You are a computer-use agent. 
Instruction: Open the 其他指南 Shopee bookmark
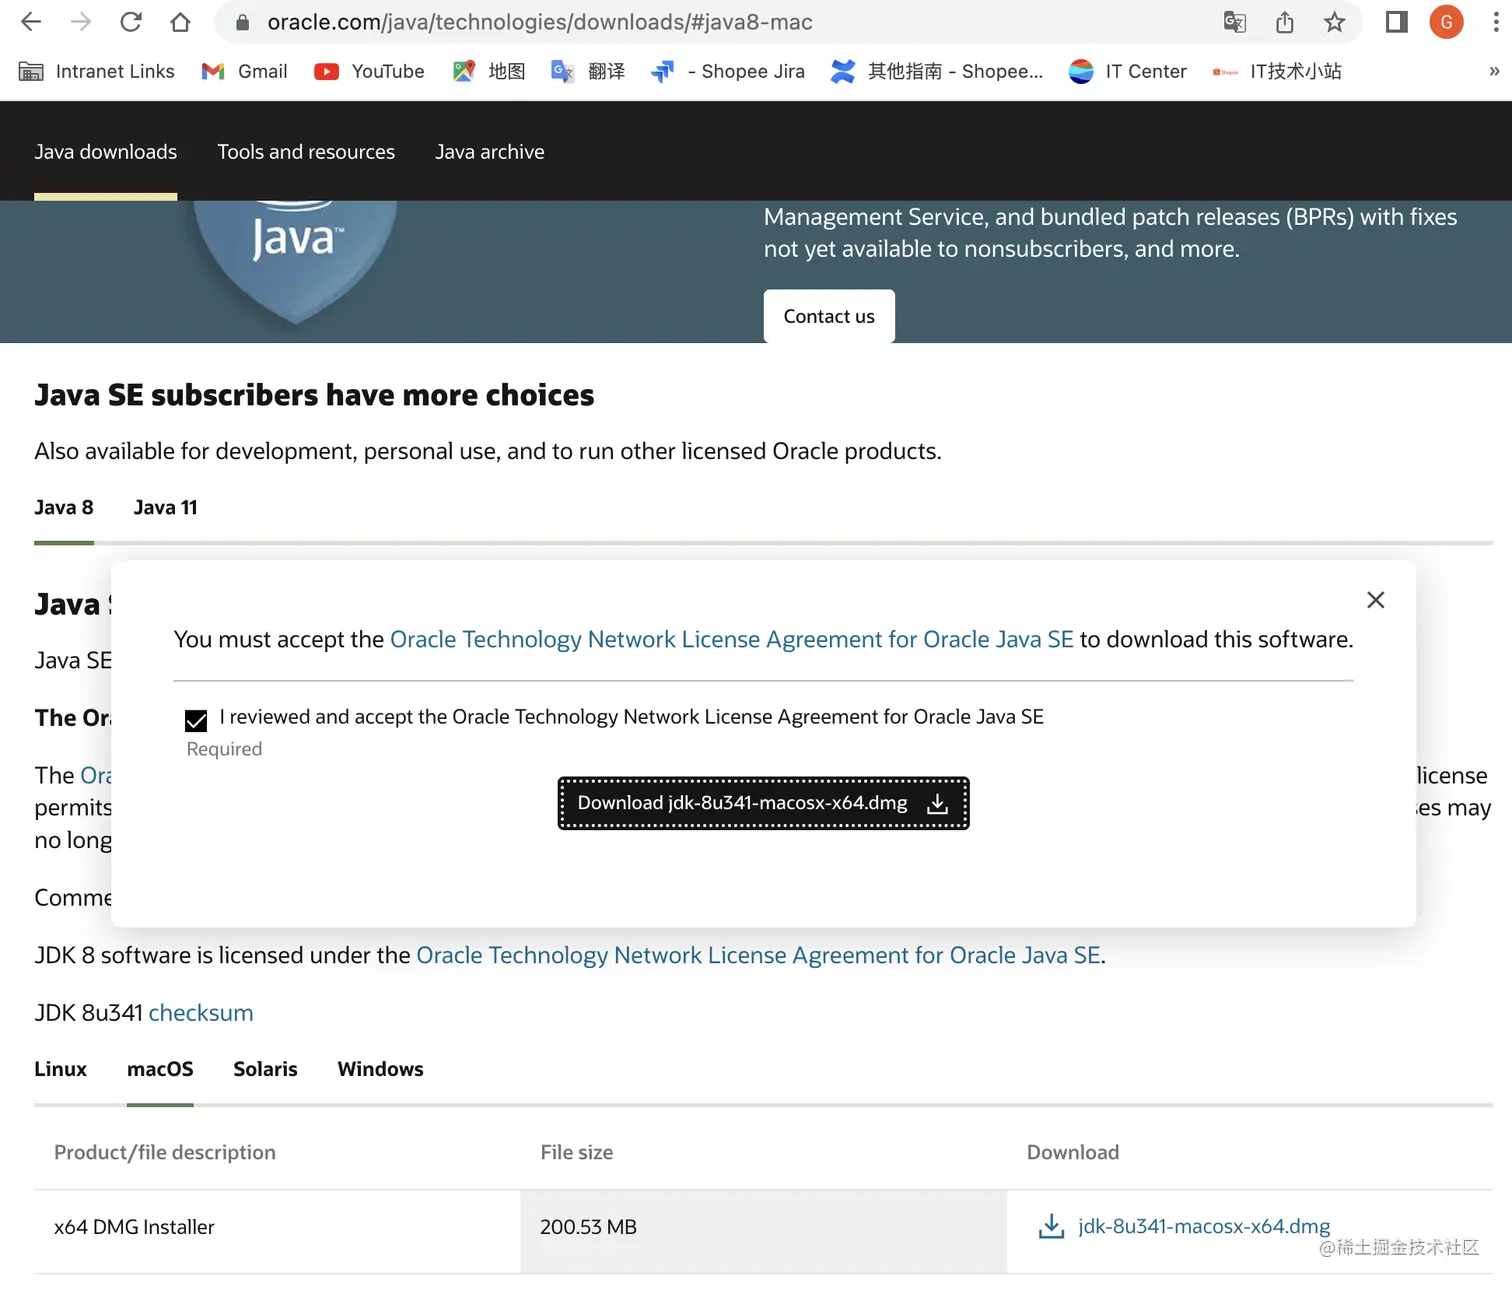click(937, 71)
